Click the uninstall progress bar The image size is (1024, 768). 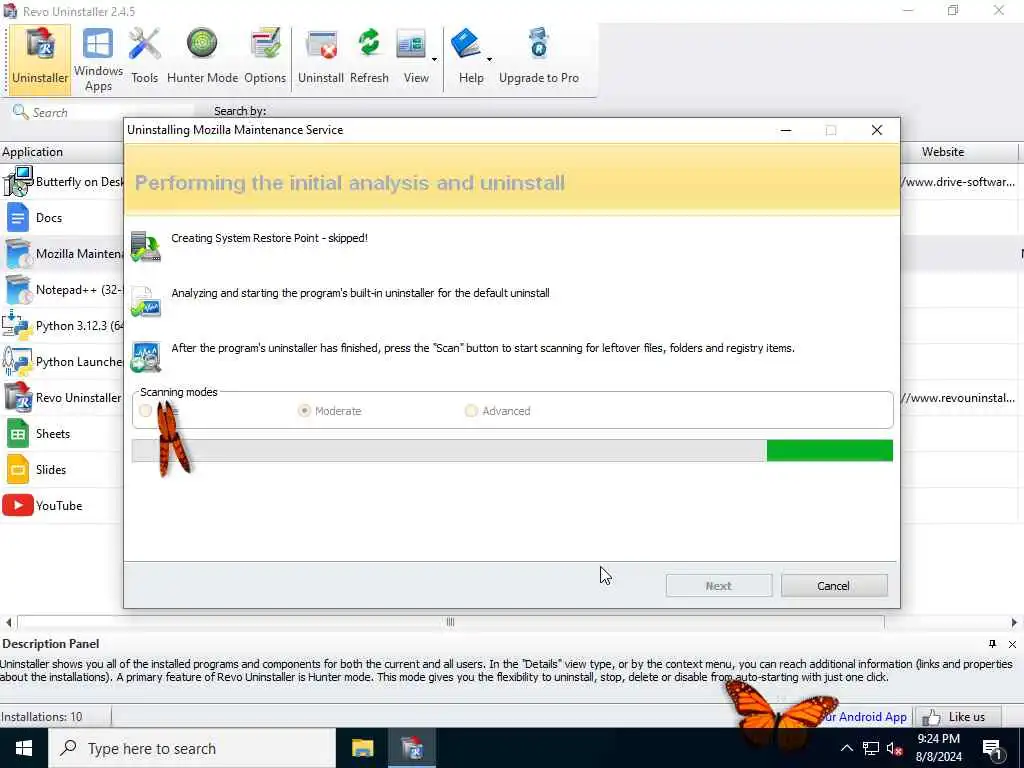tap(512, 451)
